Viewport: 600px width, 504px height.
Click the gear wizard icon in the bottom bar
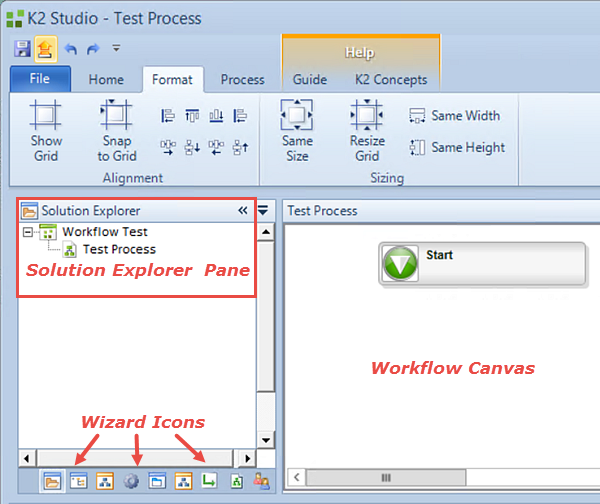click(x=131, y=481)
